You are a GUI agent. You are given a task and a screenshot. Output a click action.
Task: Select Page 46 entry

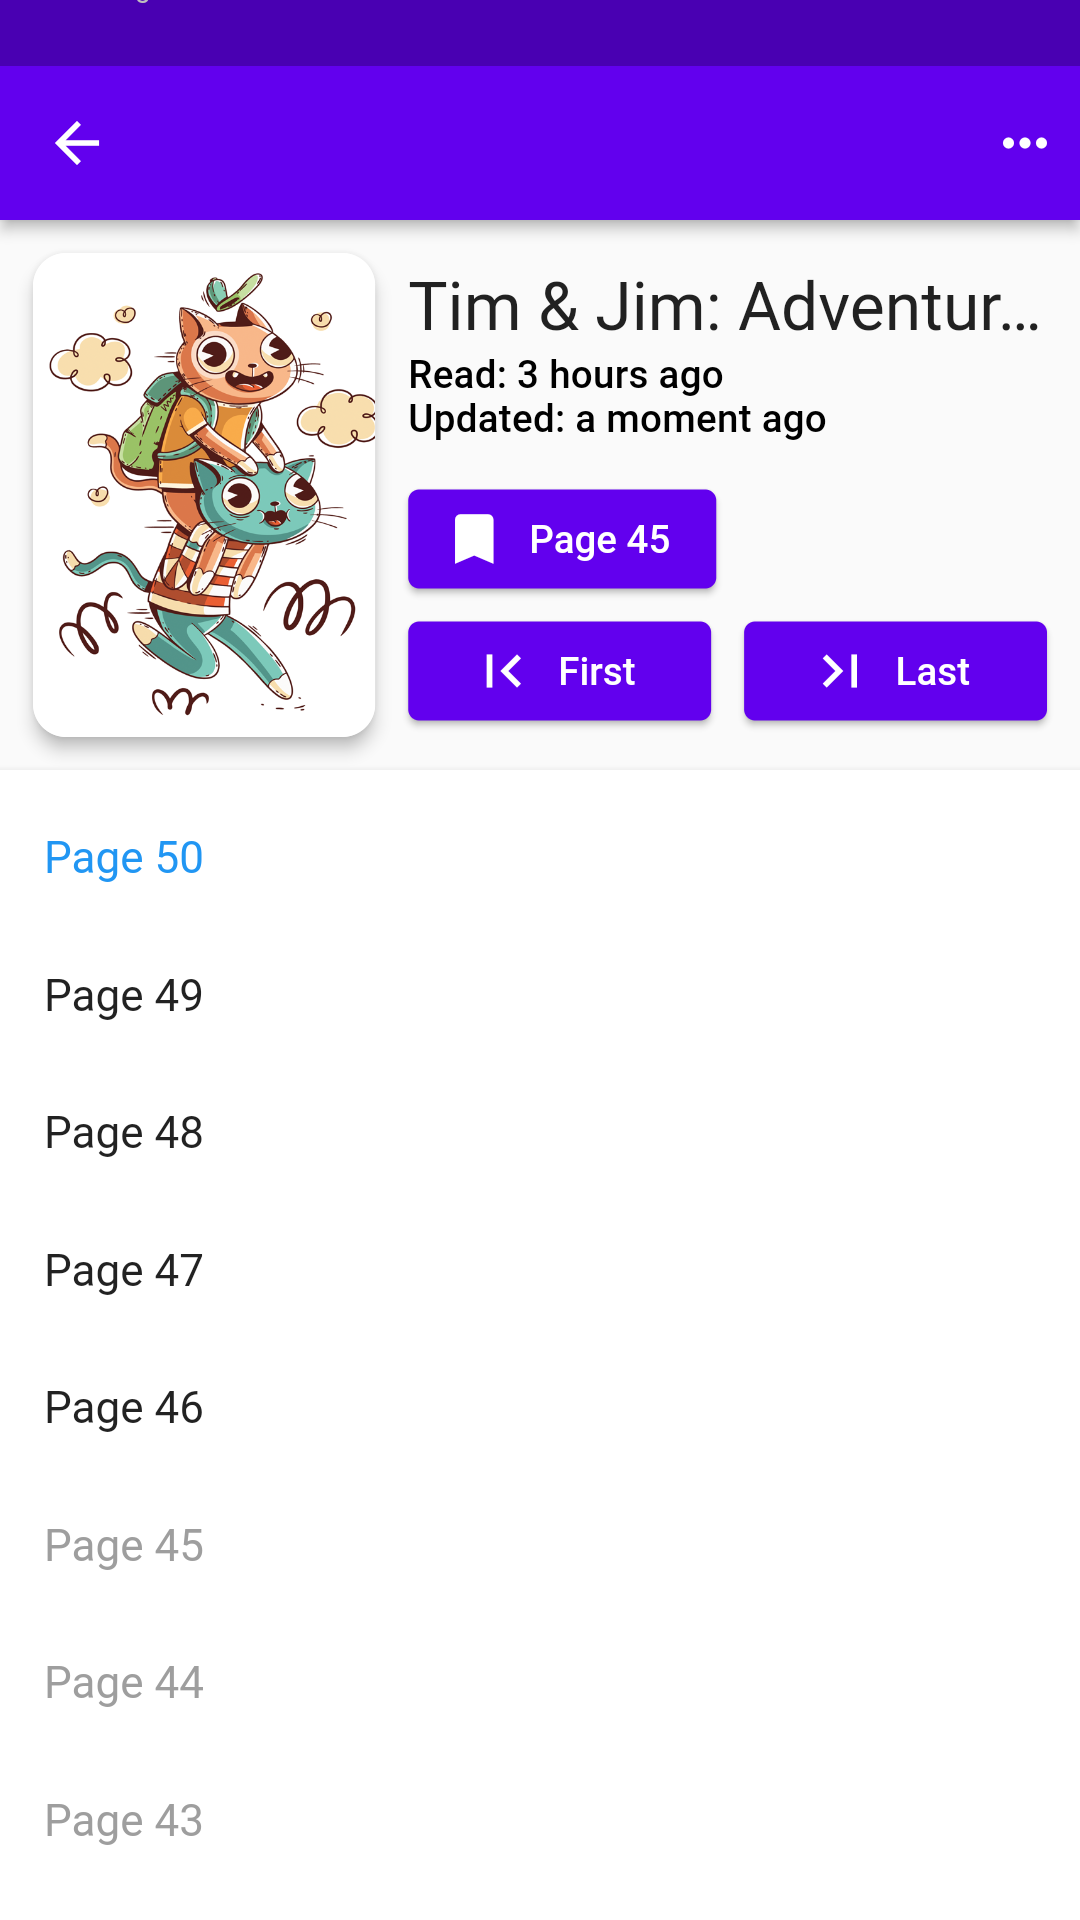tap(540, 1408)
